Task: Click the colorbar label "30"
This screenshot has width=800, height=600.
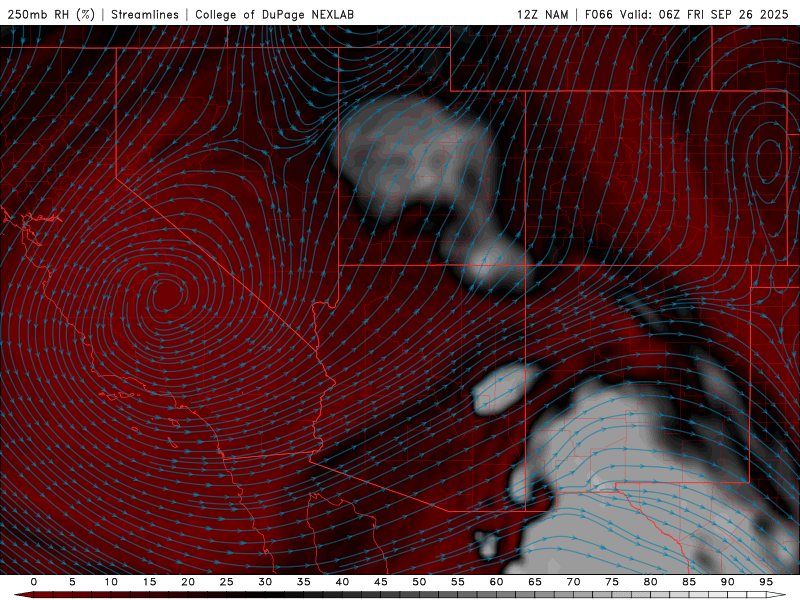Action: 265,582
